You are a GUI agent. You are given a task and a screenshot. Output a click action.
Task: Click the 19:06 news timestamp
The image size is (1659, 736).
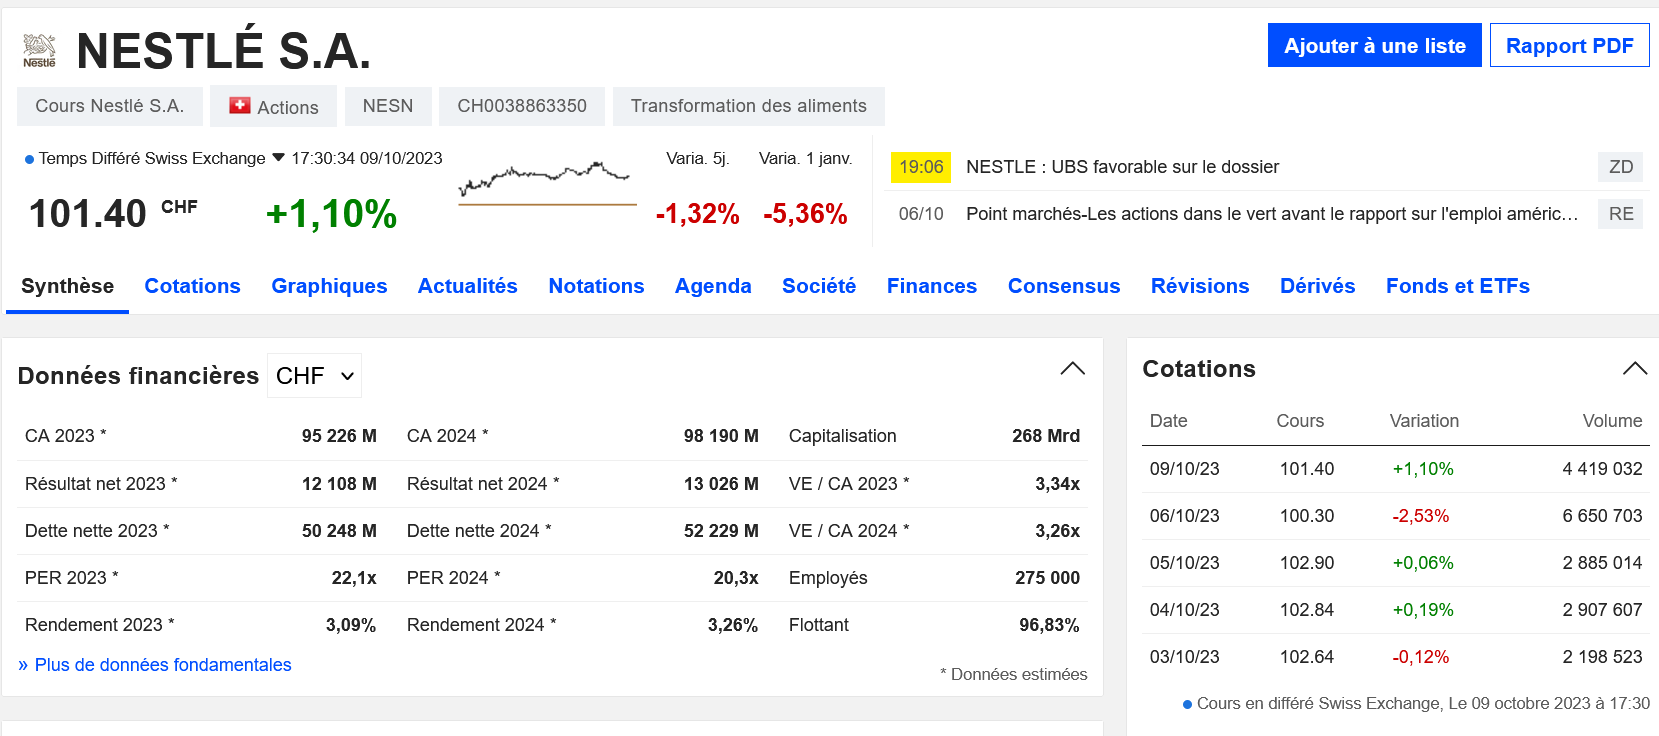pyautogui.click(x=921, y=167)
